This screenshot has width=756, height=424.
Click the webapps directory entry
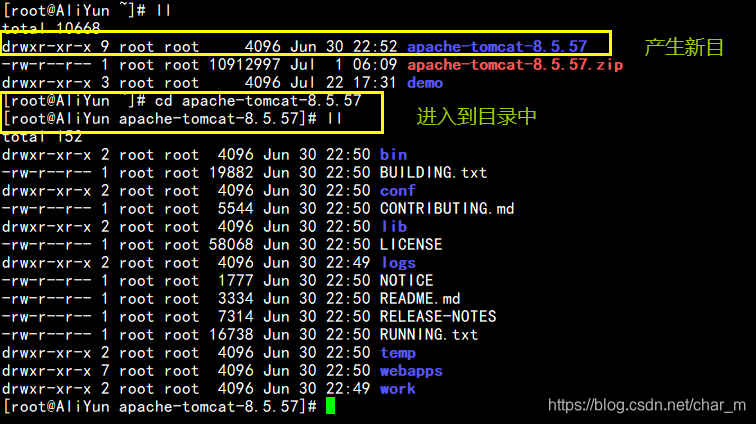[x=411, y=371]
